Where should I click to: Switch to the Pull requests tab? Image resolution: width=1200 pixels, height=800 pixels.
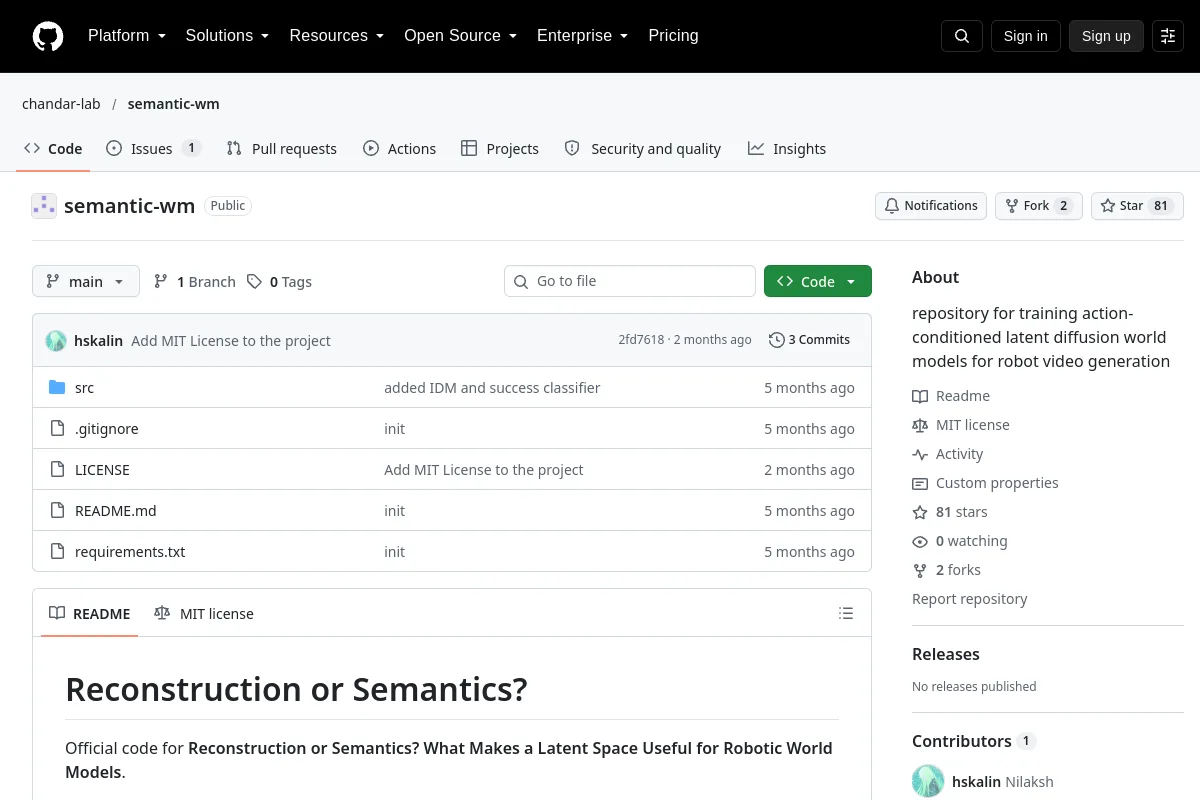click(282, 149)
